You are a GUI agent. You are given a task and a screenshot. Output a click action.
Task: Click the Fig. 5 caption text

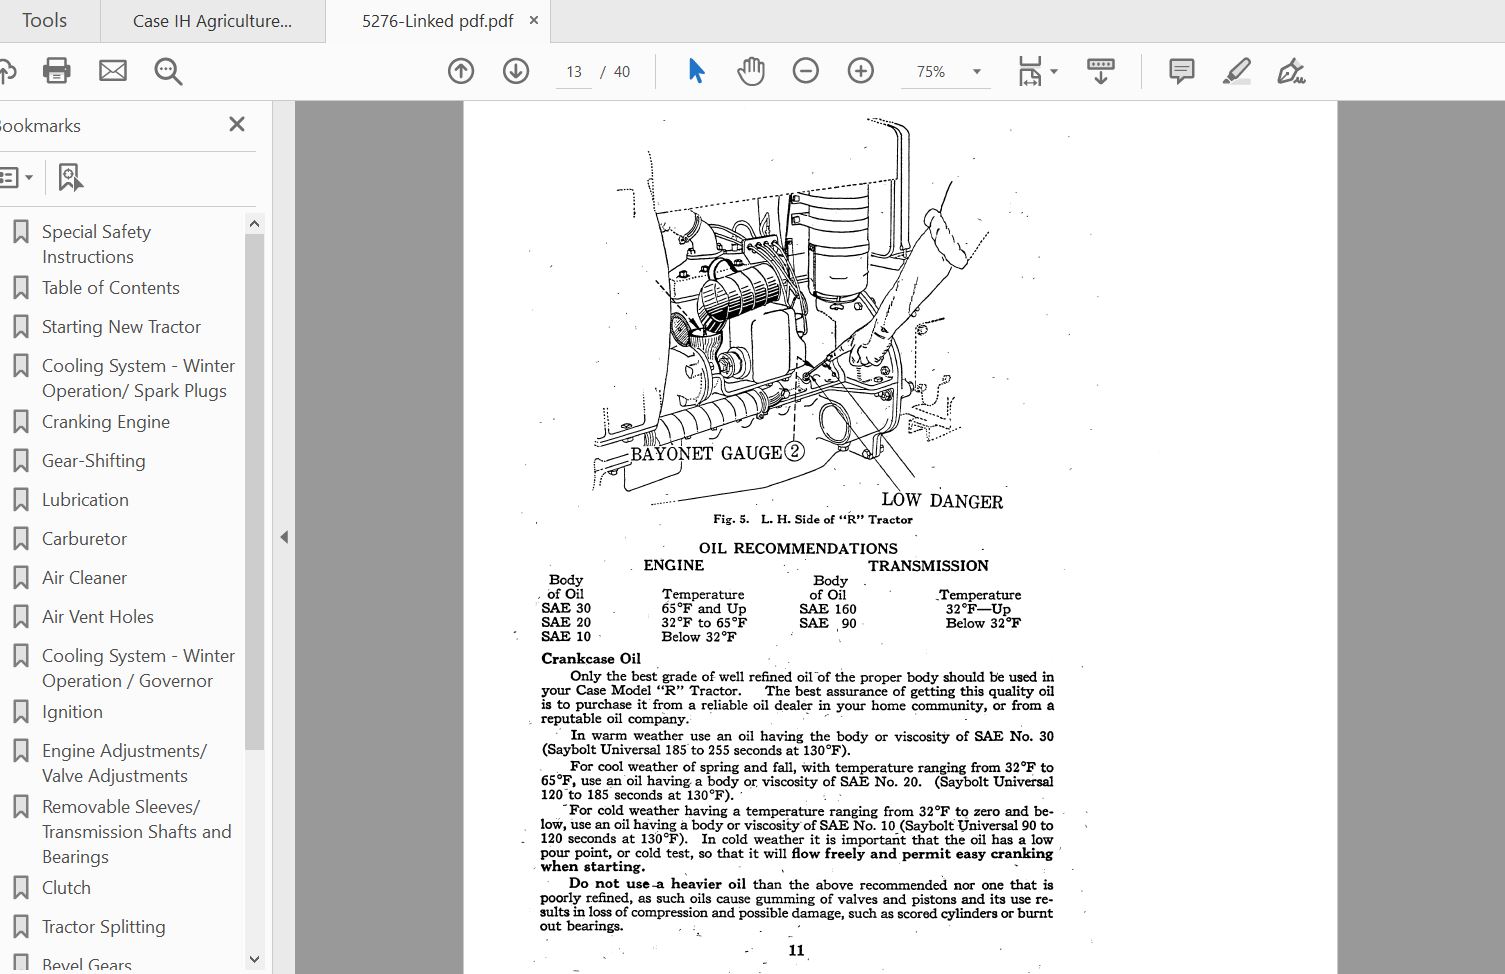point(813,519)
